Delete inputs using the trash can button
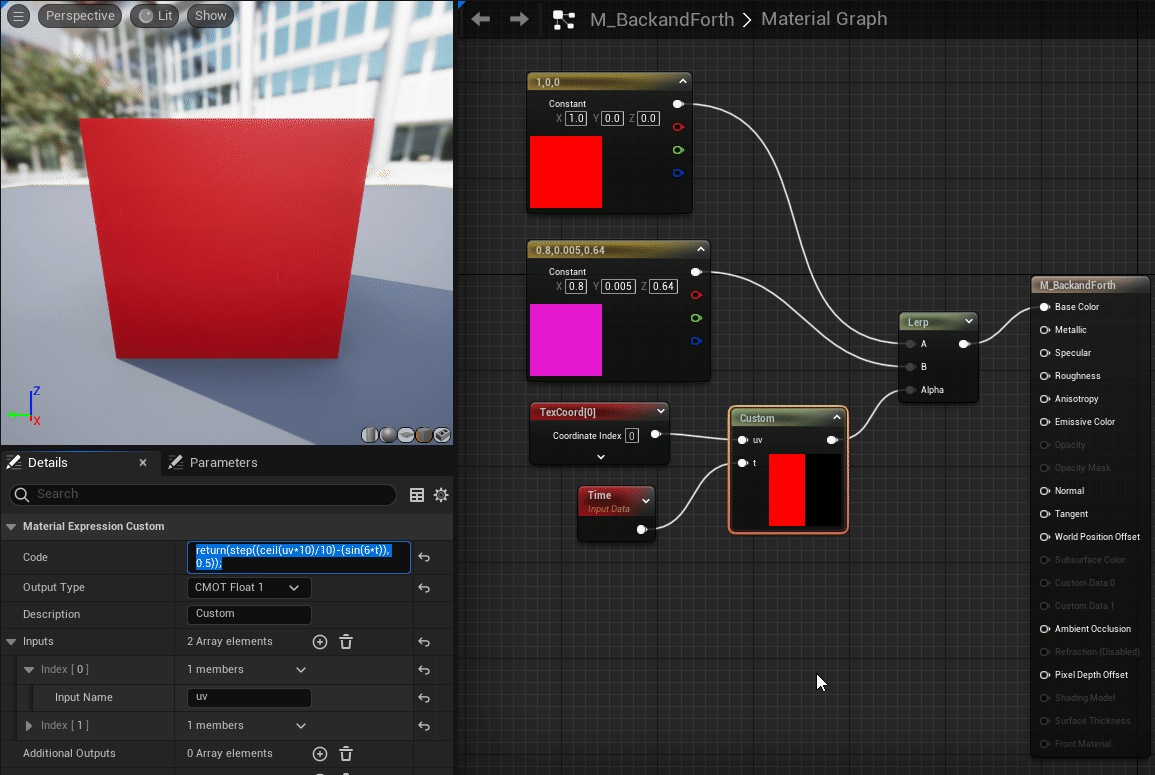1155x775 pixels. tap(345, 641)
